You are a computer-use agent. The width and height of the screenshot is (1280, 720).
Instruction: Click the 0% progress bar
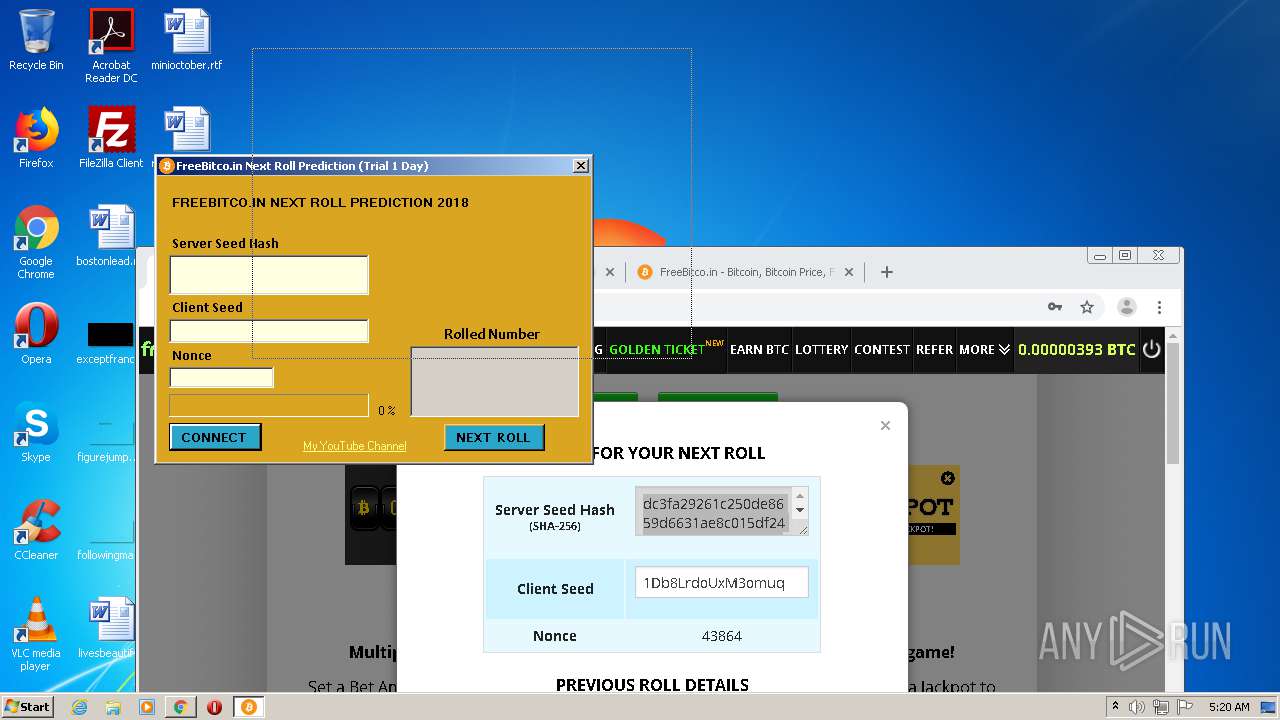tap(269, 405)
